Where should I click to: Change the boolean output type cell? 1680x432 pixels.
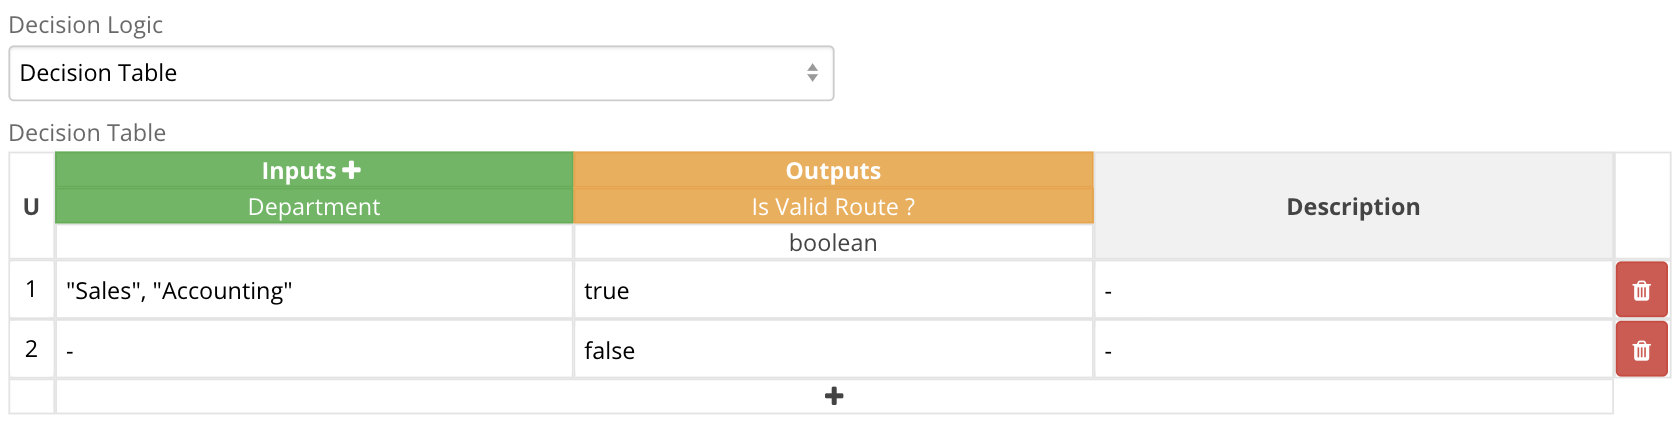click(x=833, y=242)
